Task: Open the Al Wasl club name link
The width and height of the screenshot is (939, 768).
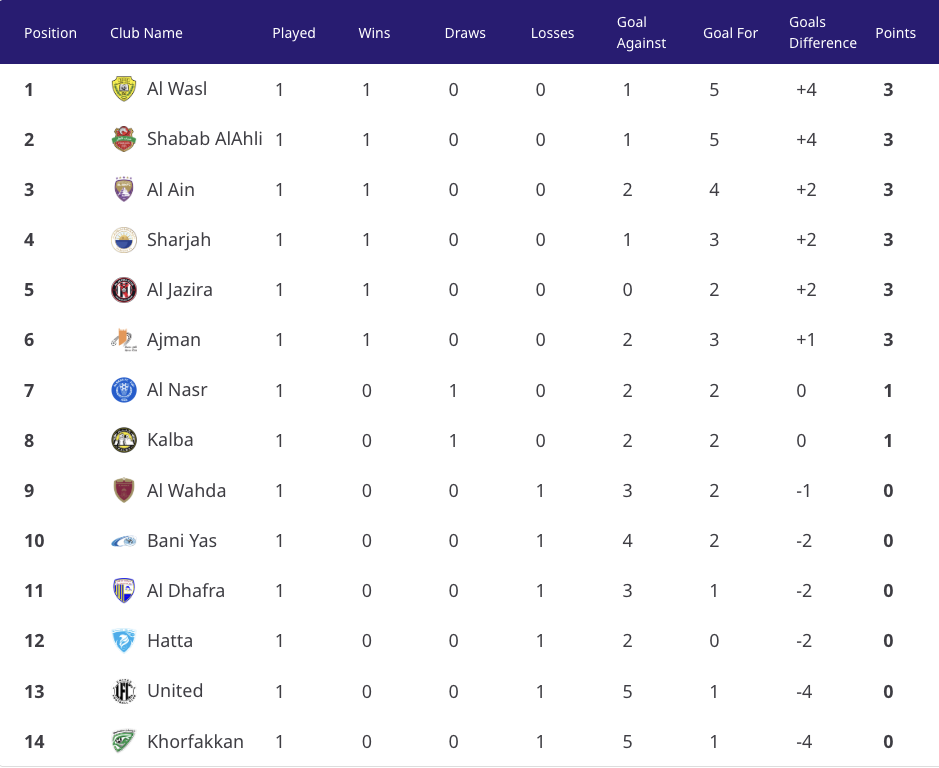Action: [x=177, y=89]
